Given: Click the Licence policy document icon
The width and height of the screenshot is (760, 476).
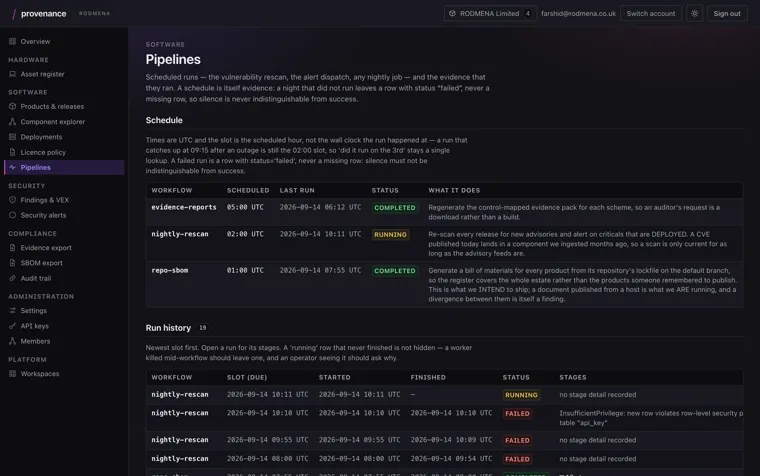Looking at the screenshot, I should tap(13, 152).
